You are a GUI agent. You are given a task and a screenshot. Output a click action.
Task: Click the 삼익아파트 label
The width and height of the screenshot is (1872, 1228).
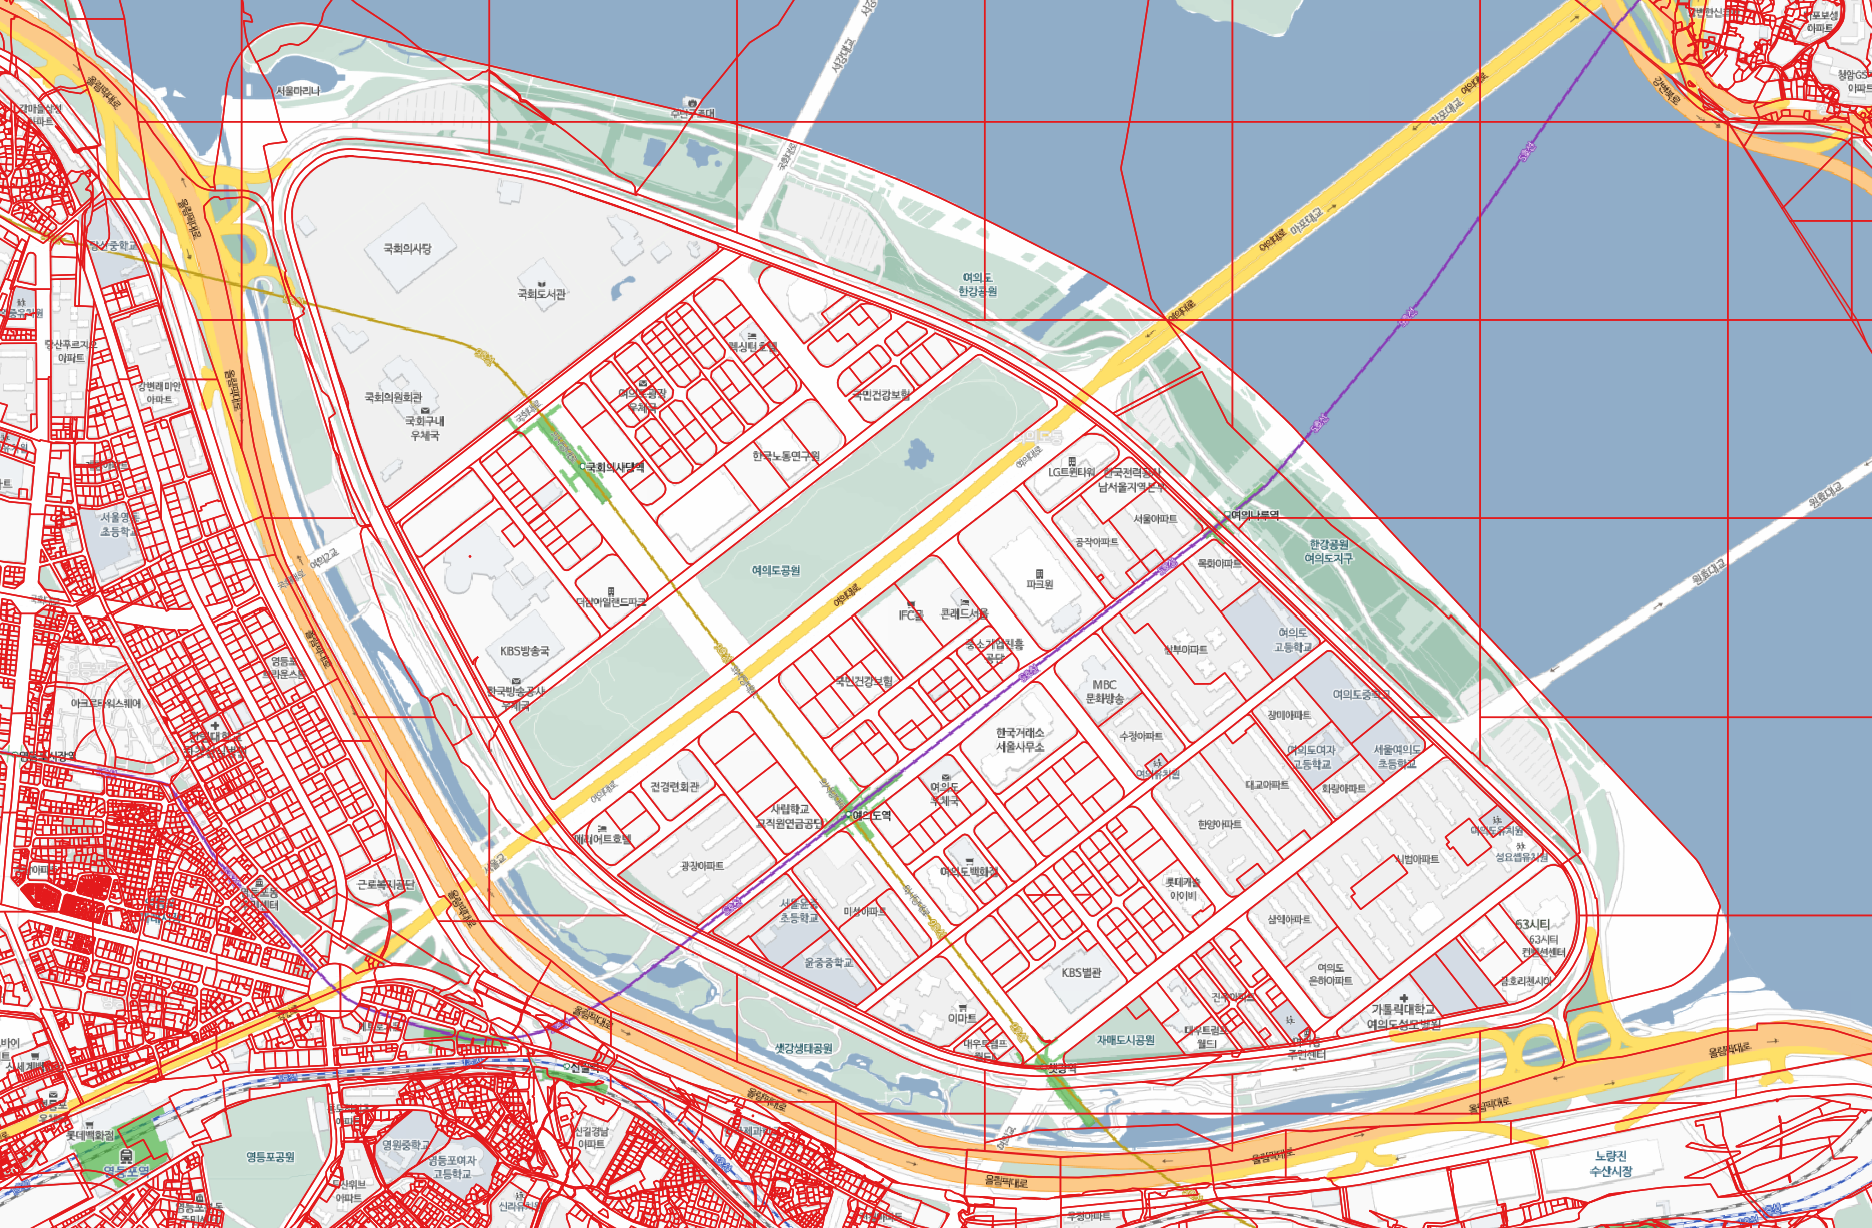1289,920
